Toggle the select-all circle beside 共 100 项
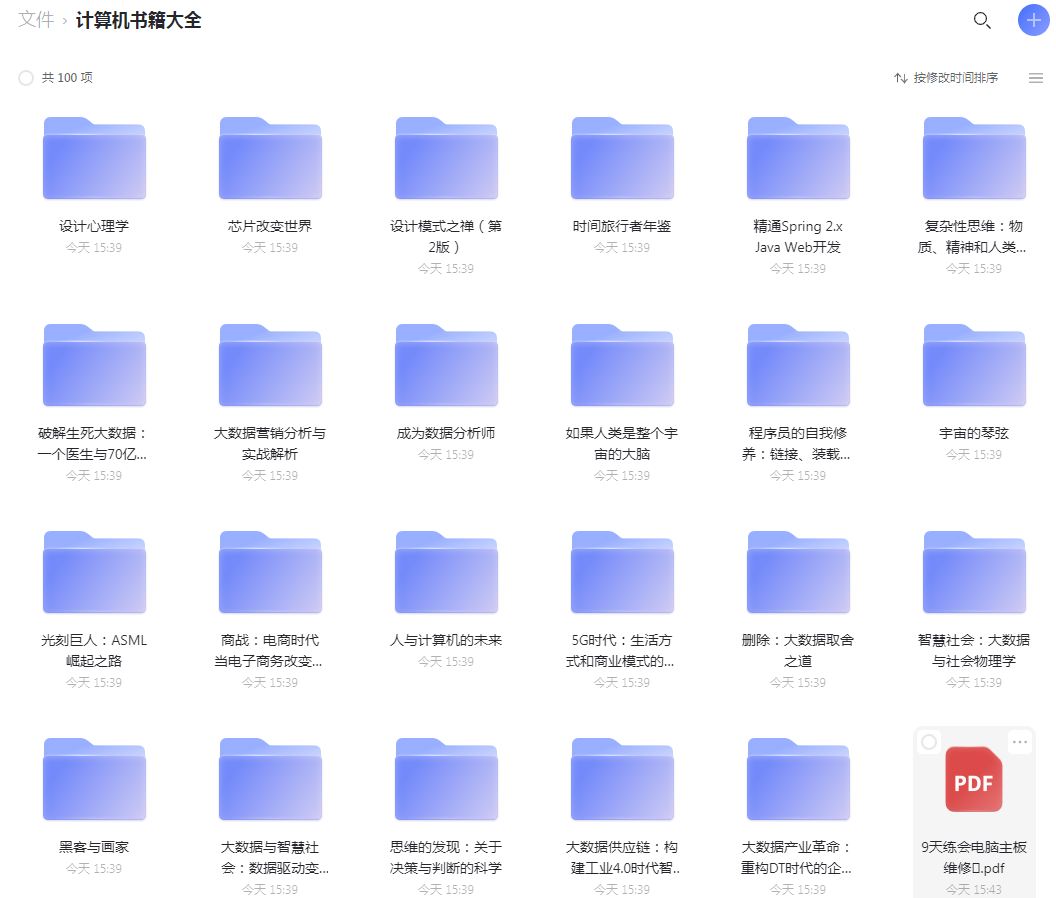This screenshot has height=898, width=1056. 26,78
